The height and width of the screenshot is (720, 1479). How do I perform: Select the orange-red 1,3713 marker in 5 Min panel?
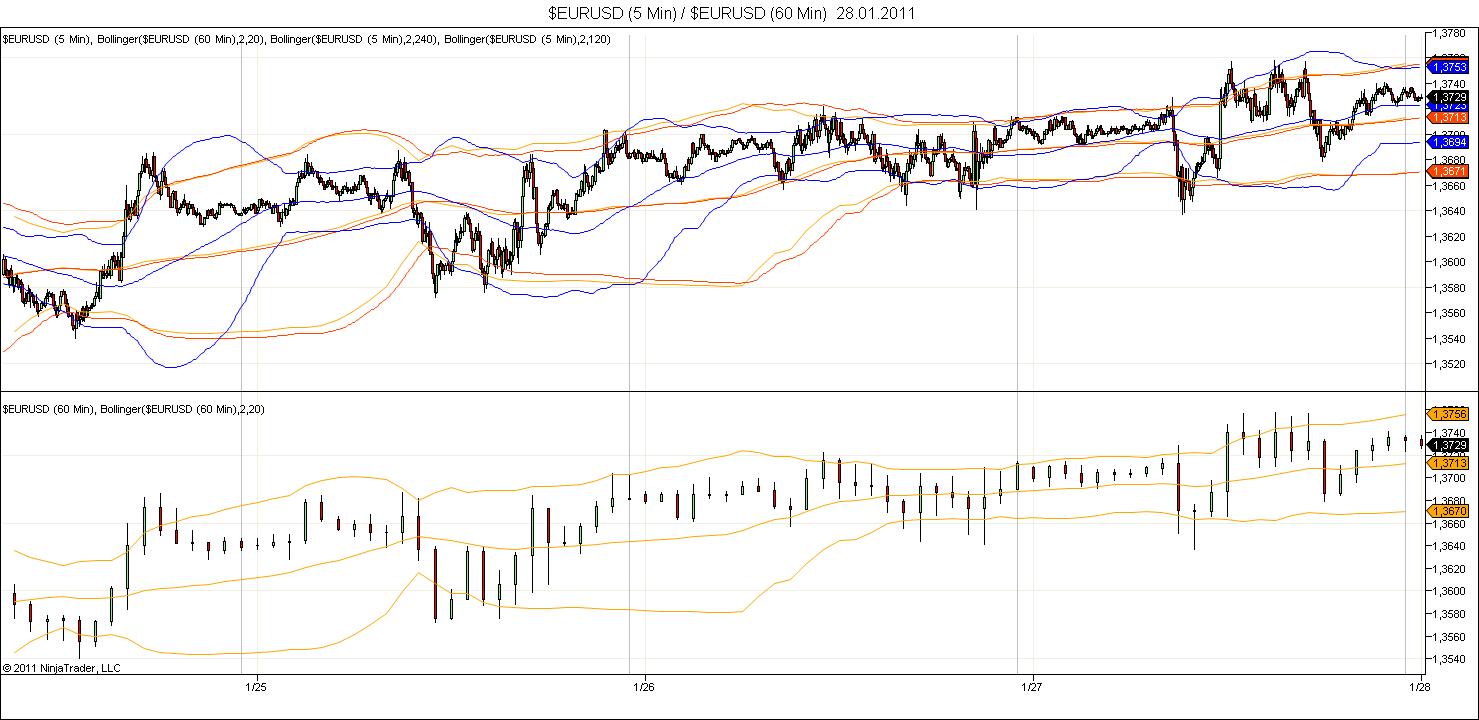pos(1449,118)
